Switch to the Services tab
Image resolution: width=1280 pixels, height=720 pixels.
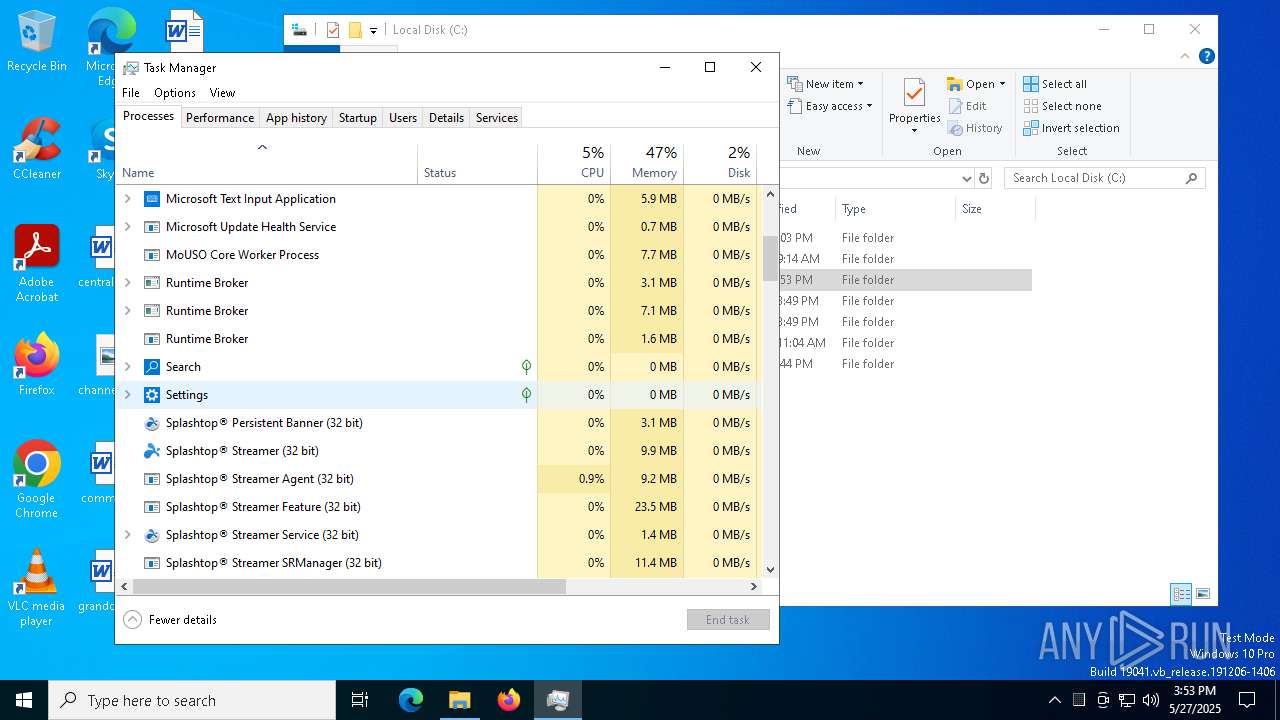(x=497, y=118)
